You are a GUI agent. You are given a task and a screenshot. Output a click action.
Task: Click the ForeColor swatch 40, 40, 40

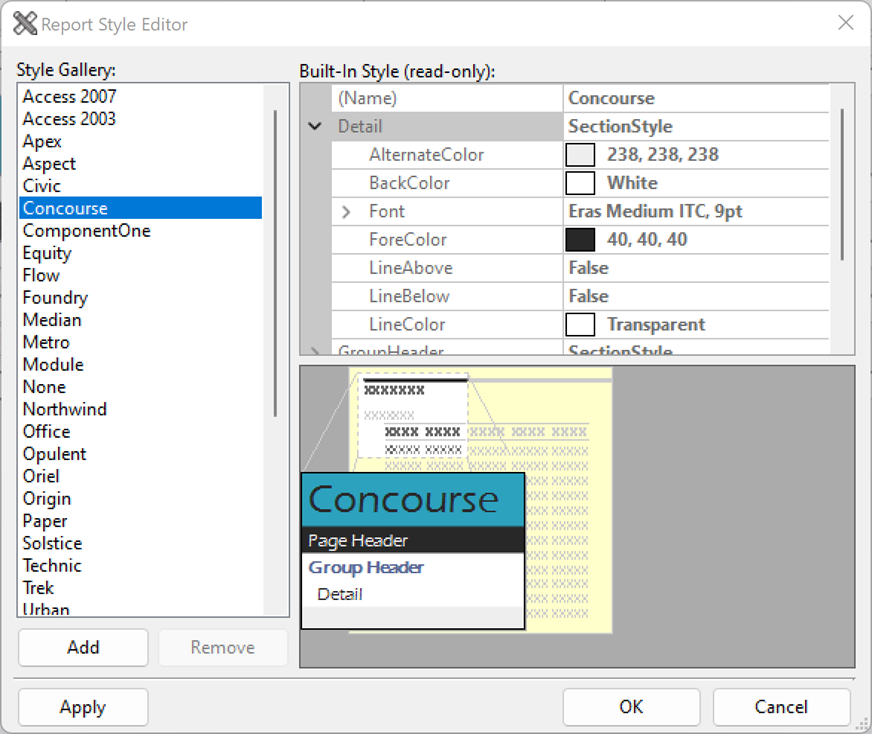(x=580, y=240)
